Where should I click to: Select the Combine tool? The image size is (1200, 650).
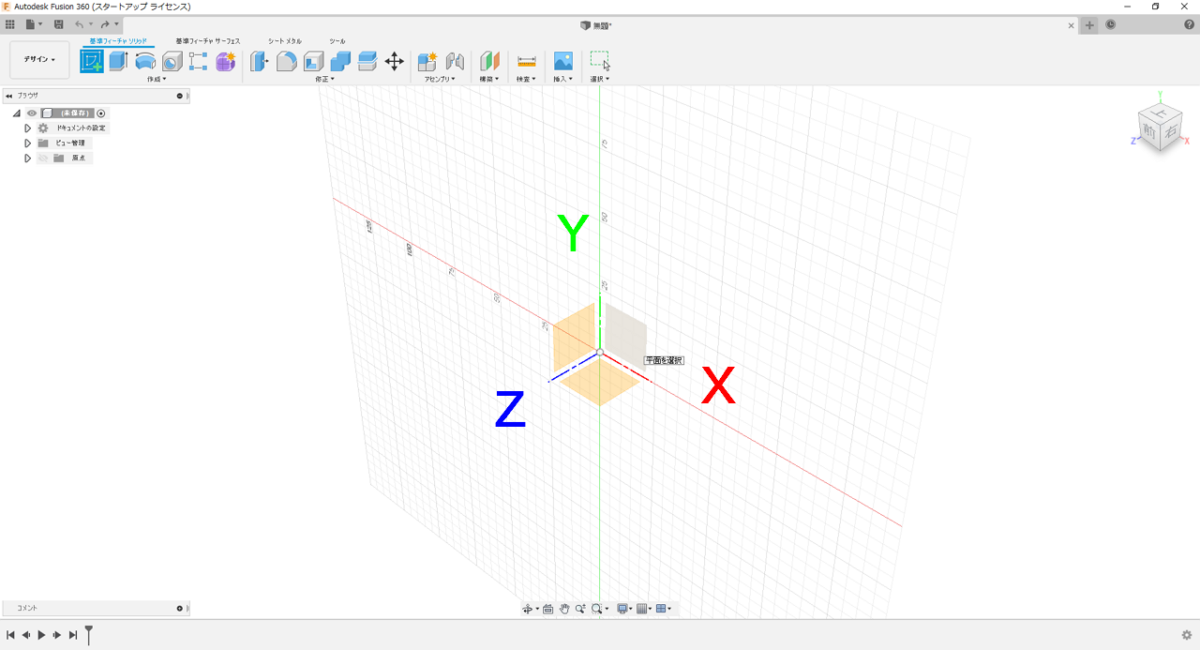click(x=340, y=62)
